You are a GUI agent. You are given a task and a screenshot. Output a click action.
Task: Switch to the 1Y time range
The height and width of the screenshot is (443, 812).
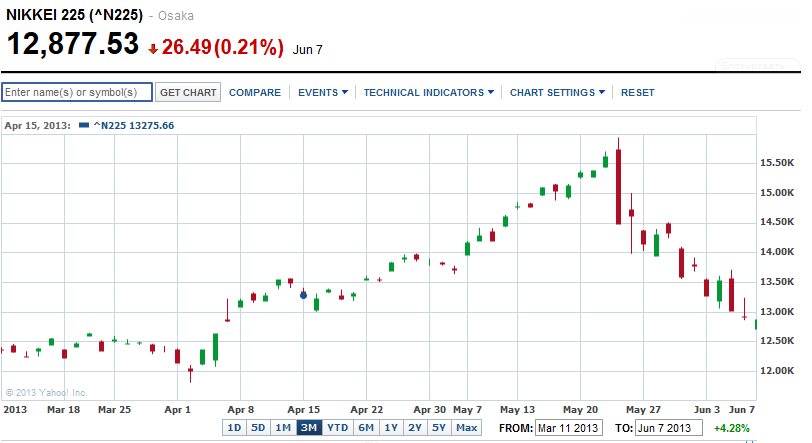(391, 427)
